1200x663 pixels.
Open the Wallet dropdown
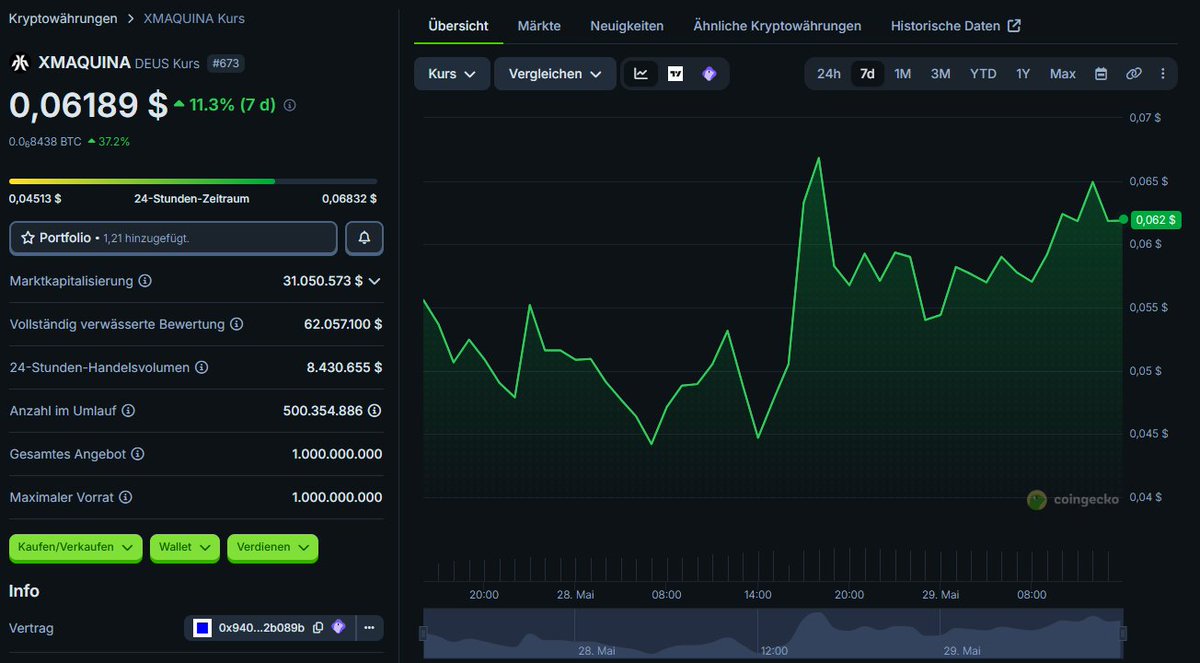coord(185,547)
